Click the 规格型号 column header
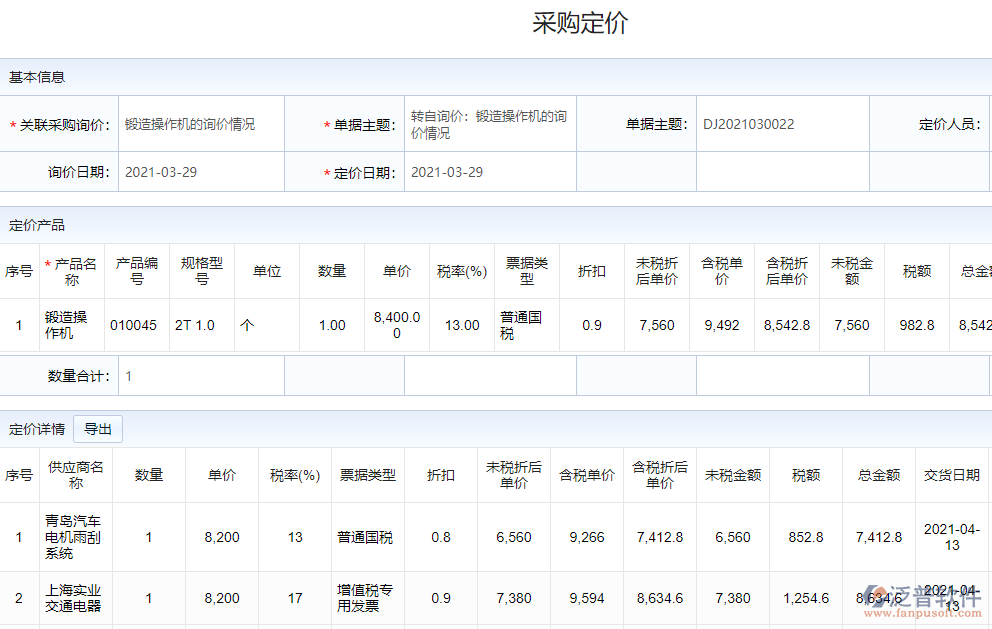This screenshot has width=992, height=629. coord(201,271)
